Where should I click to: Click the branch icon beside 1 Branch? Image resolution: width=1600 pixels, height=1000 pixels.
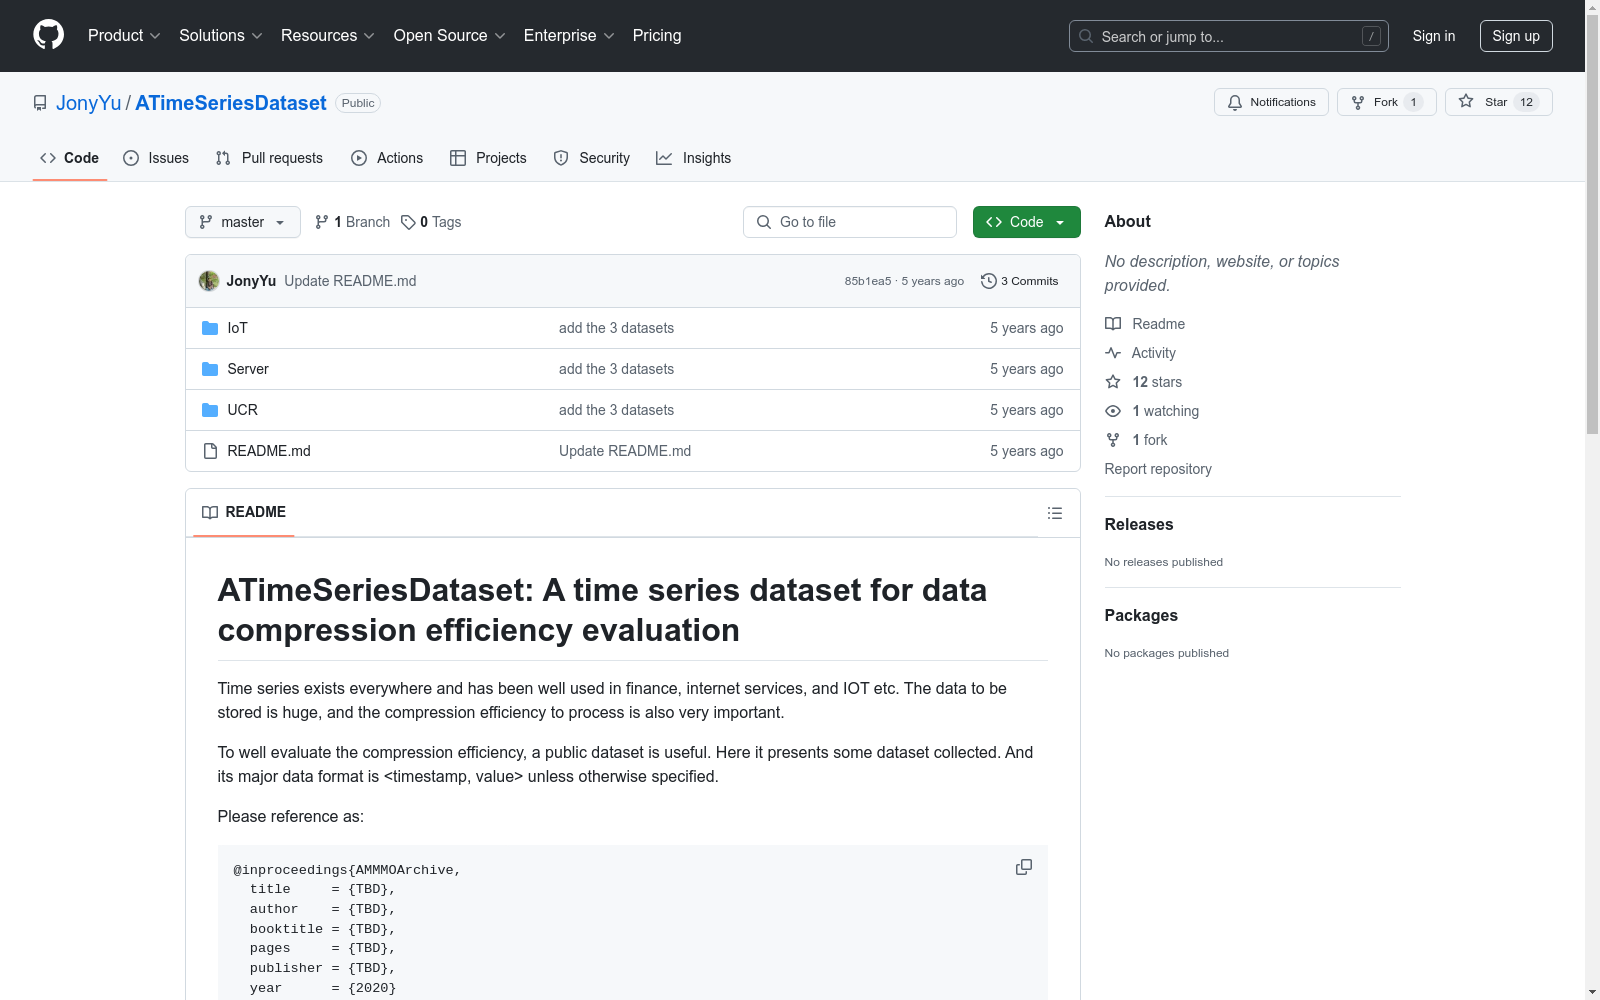(x=322, y=222)
